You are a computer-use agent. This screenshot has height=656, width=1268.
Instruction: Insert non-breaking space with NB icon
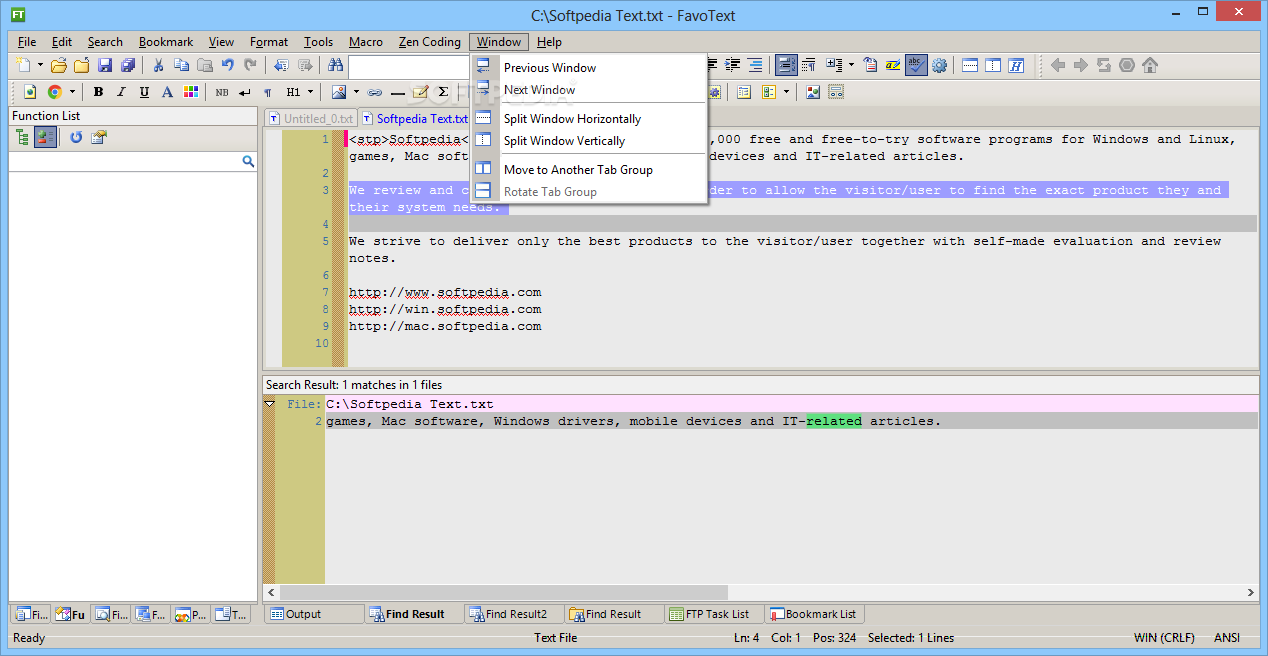[221, 92]
